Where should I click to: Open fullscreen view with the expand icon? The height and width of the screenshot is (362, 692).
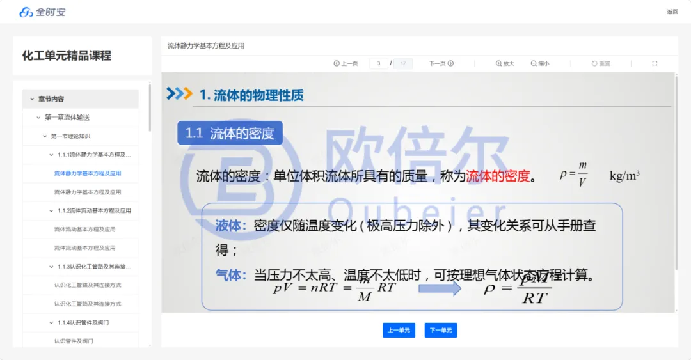coord(654,64)
